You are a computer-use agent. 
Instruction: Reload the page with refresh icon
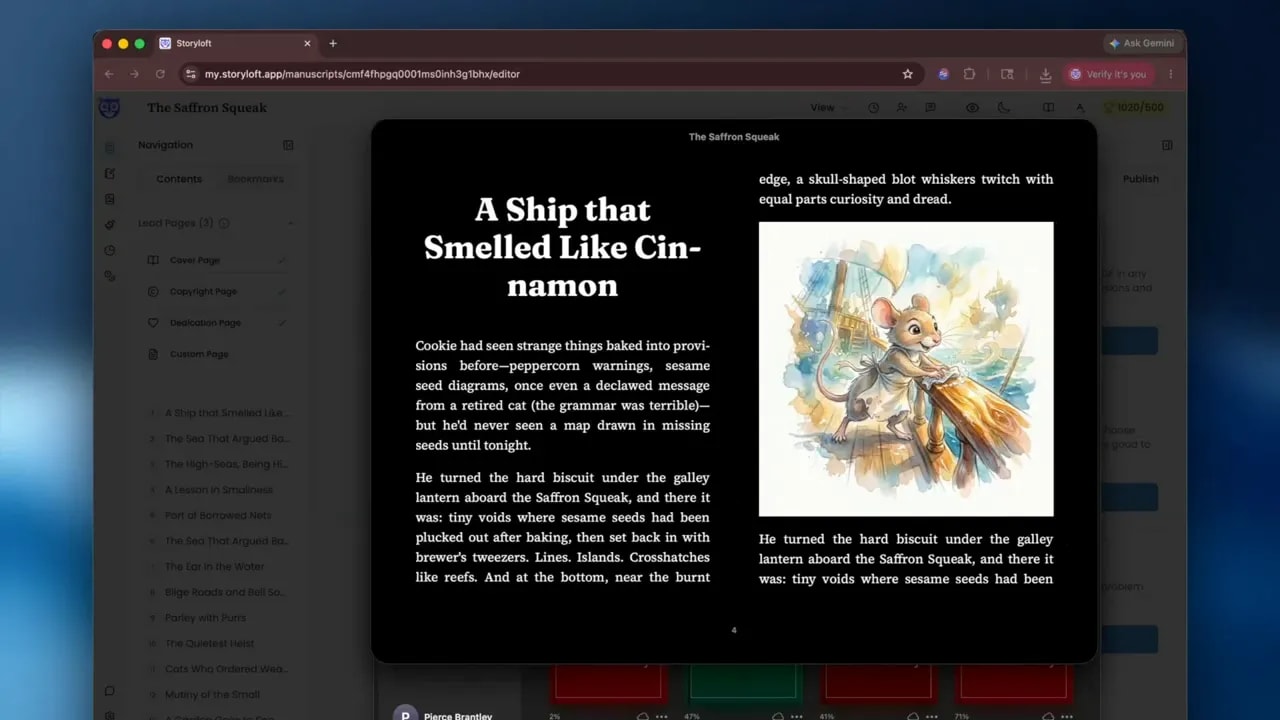coord(160,74)
